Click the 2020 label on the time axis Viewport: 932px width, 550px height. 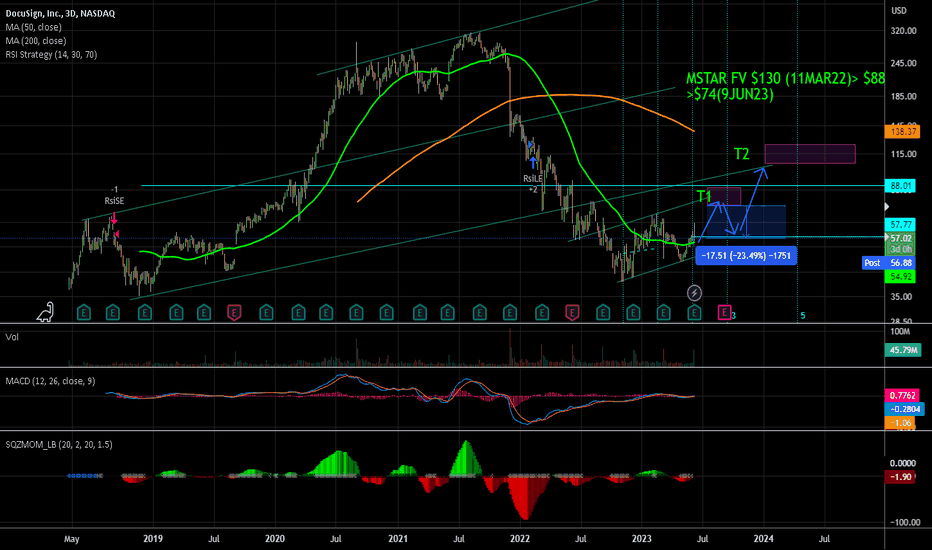275,539
